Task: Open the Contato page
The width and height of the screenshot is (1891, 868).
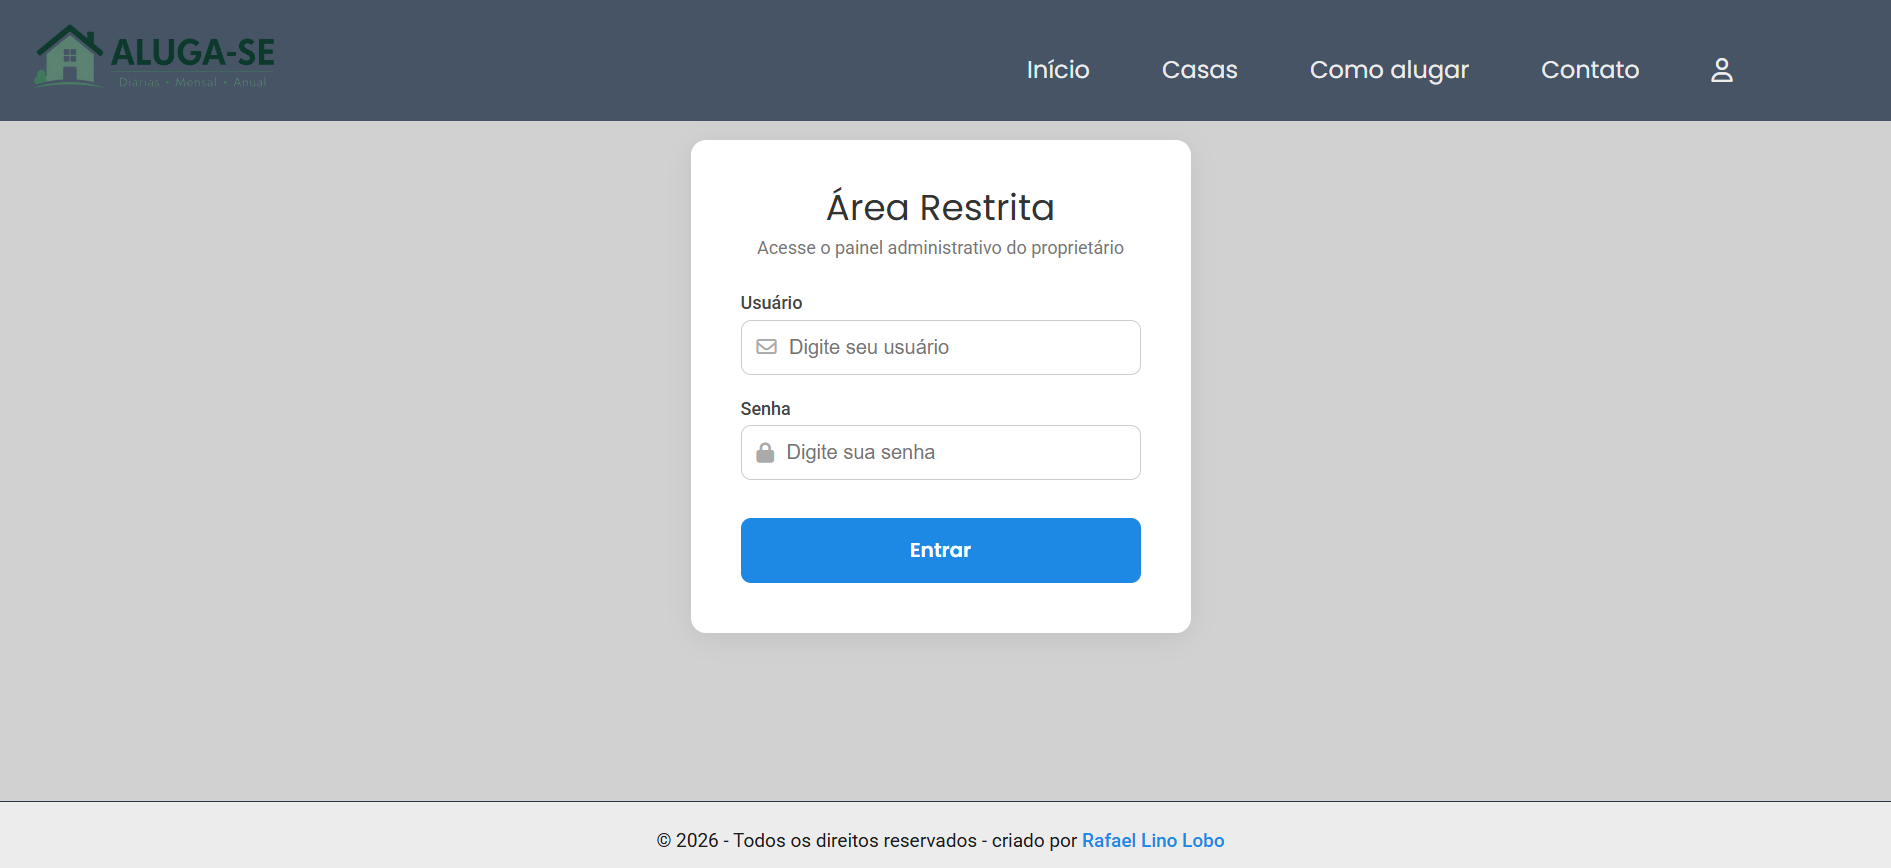Action: 1590,70
